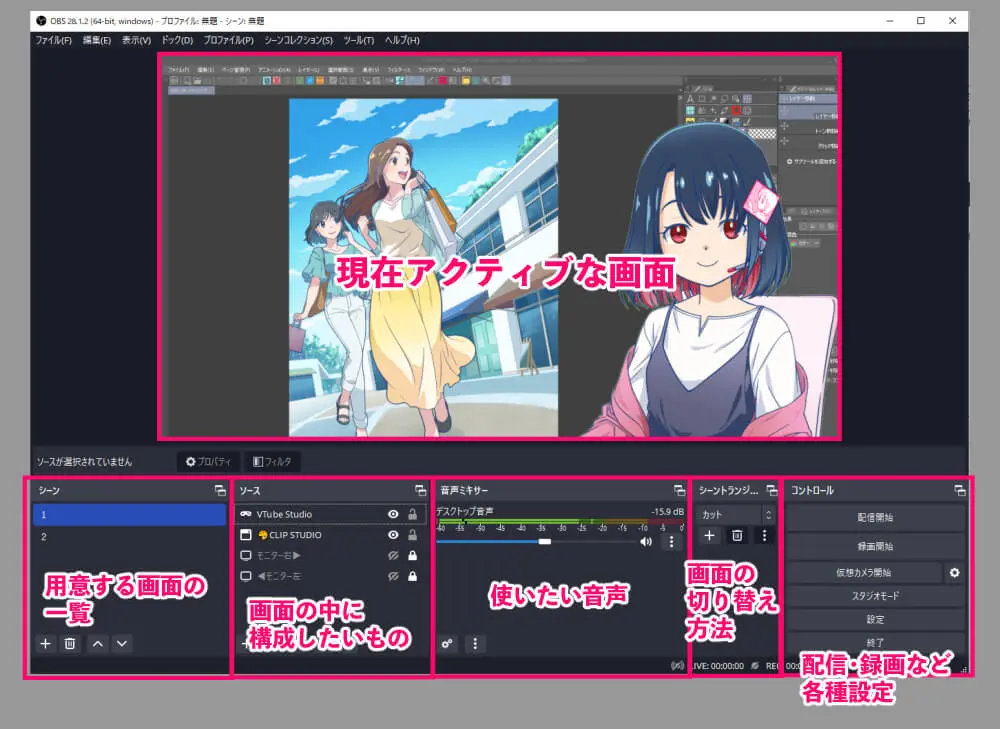Hide the CLIP STUDIO source with its eye icon
This screenshot has height=729, width=1000.
coord(393,534)
